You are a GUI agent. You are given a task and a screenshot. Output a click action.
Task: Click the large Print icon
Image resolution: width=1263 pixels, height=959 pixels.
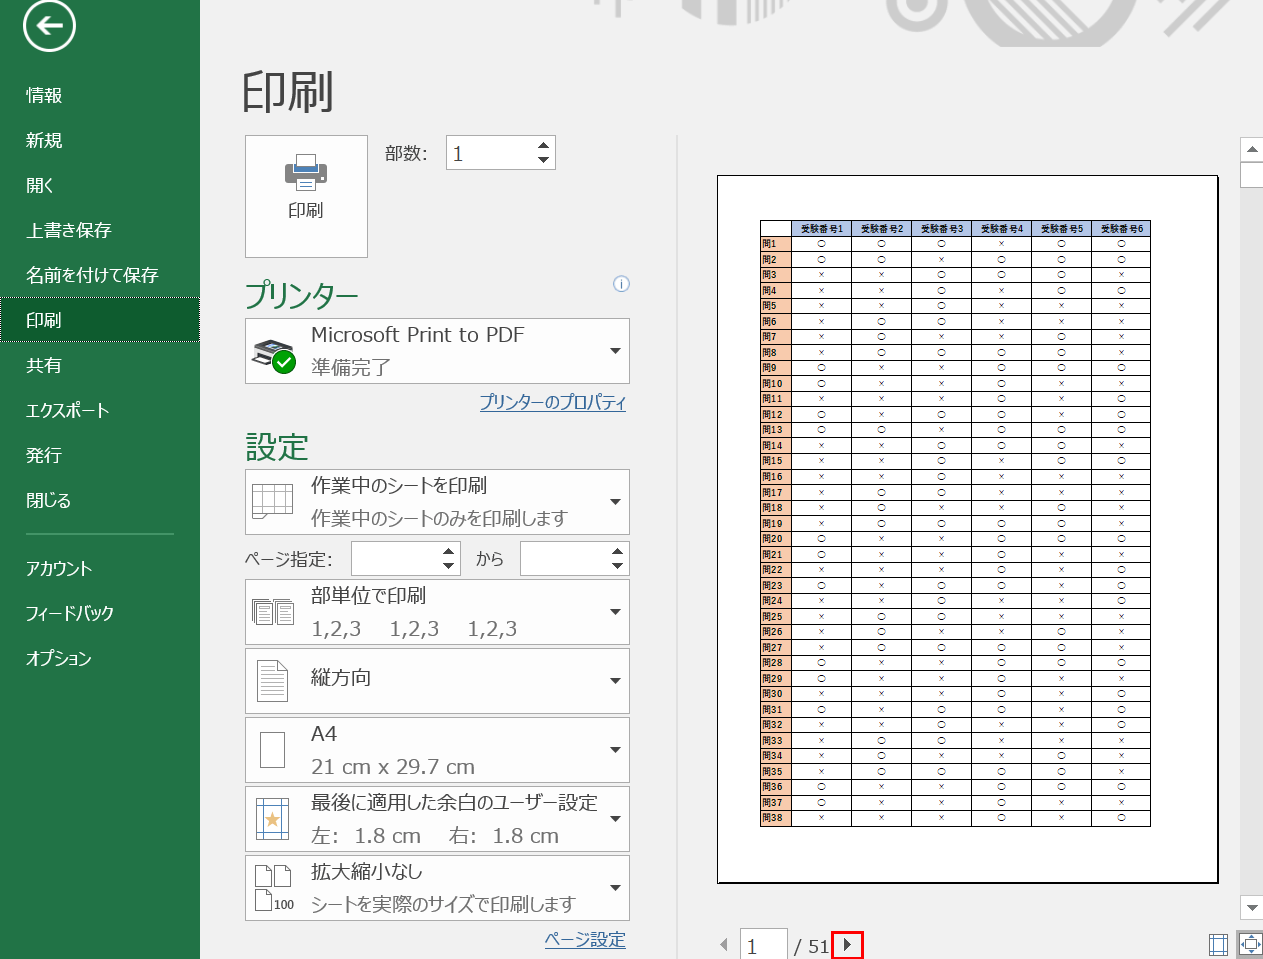click(306, 195)
